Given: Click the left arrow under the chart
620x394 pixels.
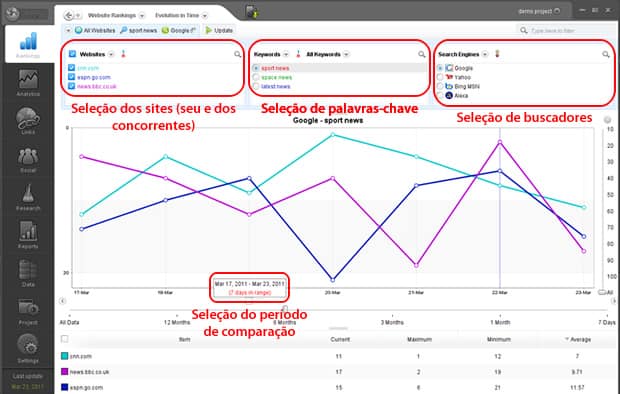Looking at the screenshot, I should (x=62, y=301).
